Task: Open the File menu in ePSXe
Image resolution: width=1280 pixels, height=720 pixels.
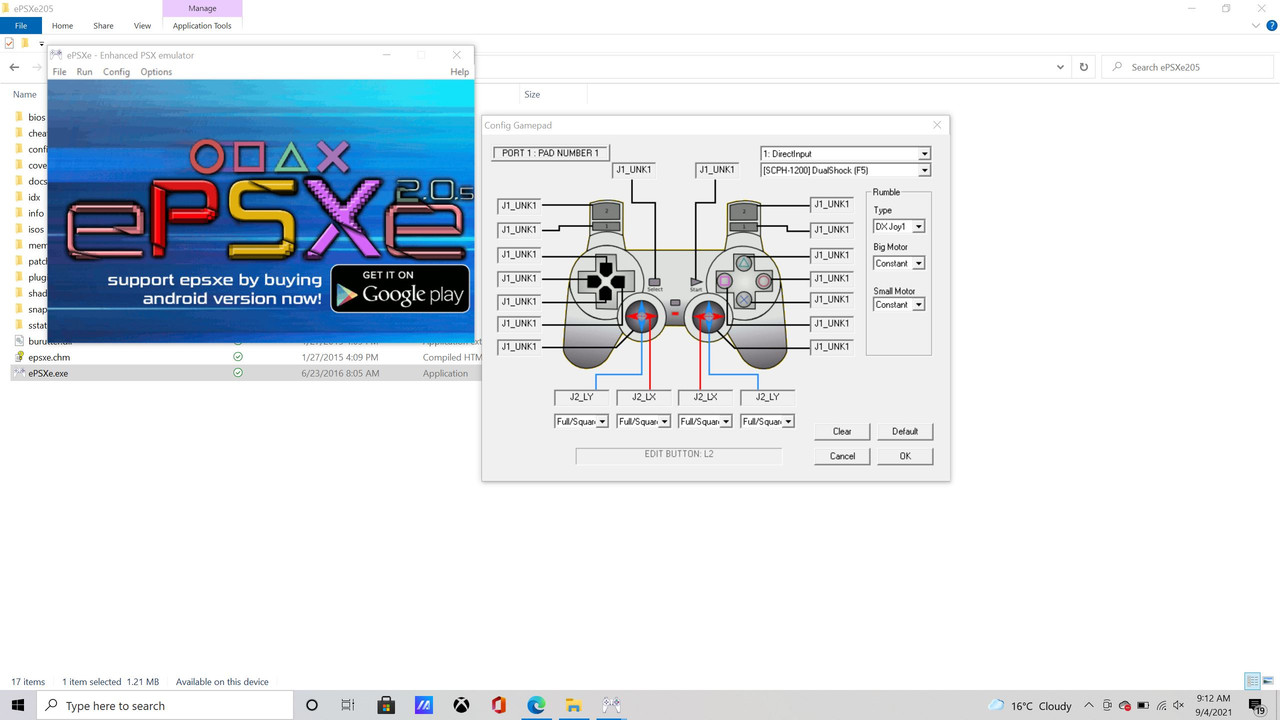Action: 59,72
